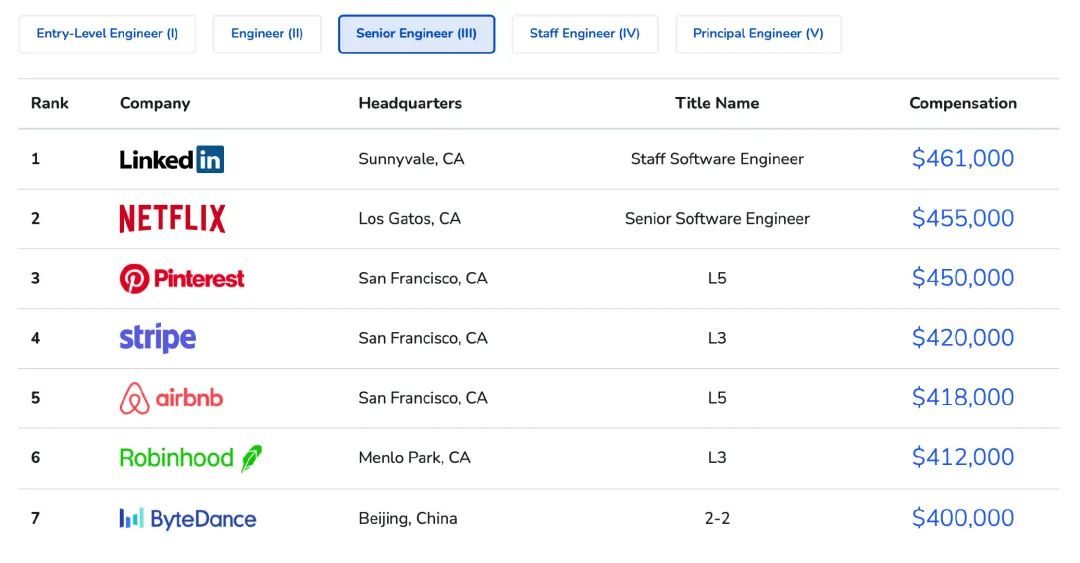This screenshot has height=563, width=1080.
Task: Click the Company column header
Action: (x=155, y=103)
